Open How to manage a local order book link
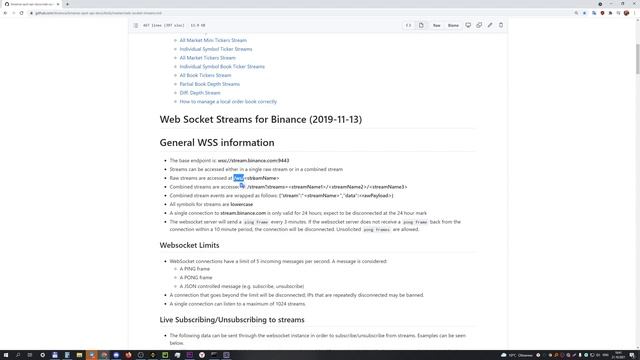Screen dimensions: 640x360 [x=228, y=102]
